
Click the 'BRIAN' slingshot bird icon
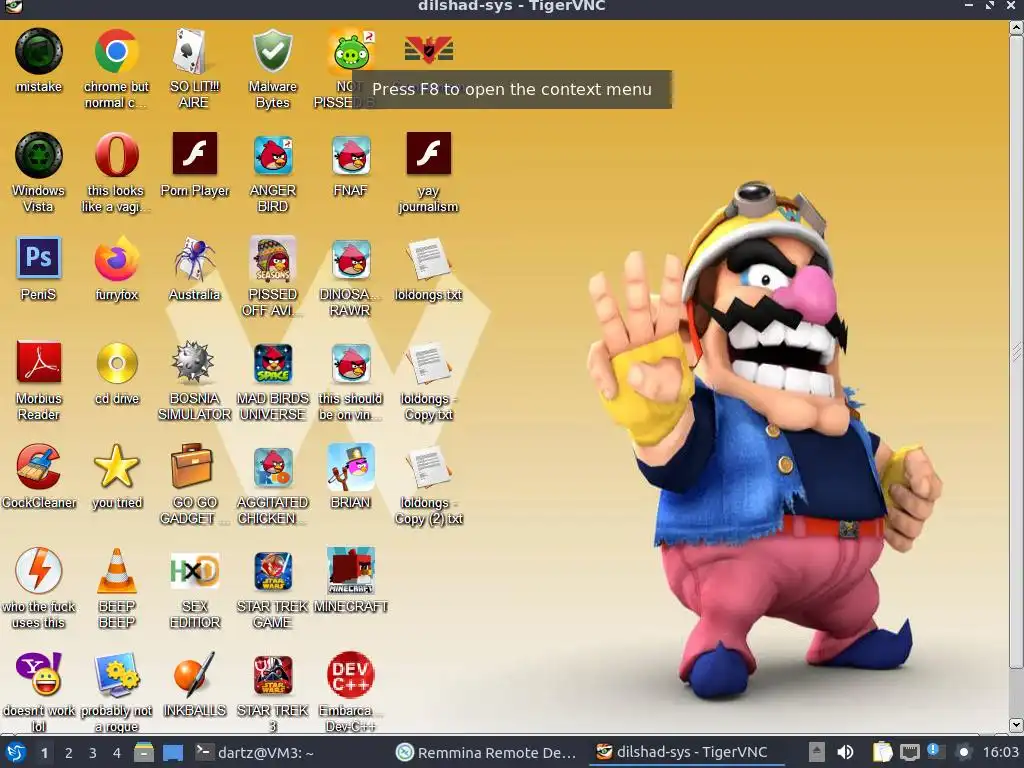tap(351, 466)
